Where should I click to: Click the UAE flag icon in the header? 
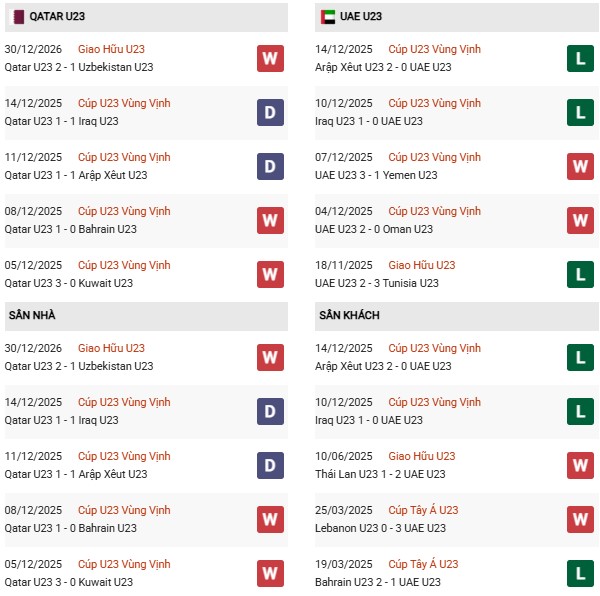point(328,16)
